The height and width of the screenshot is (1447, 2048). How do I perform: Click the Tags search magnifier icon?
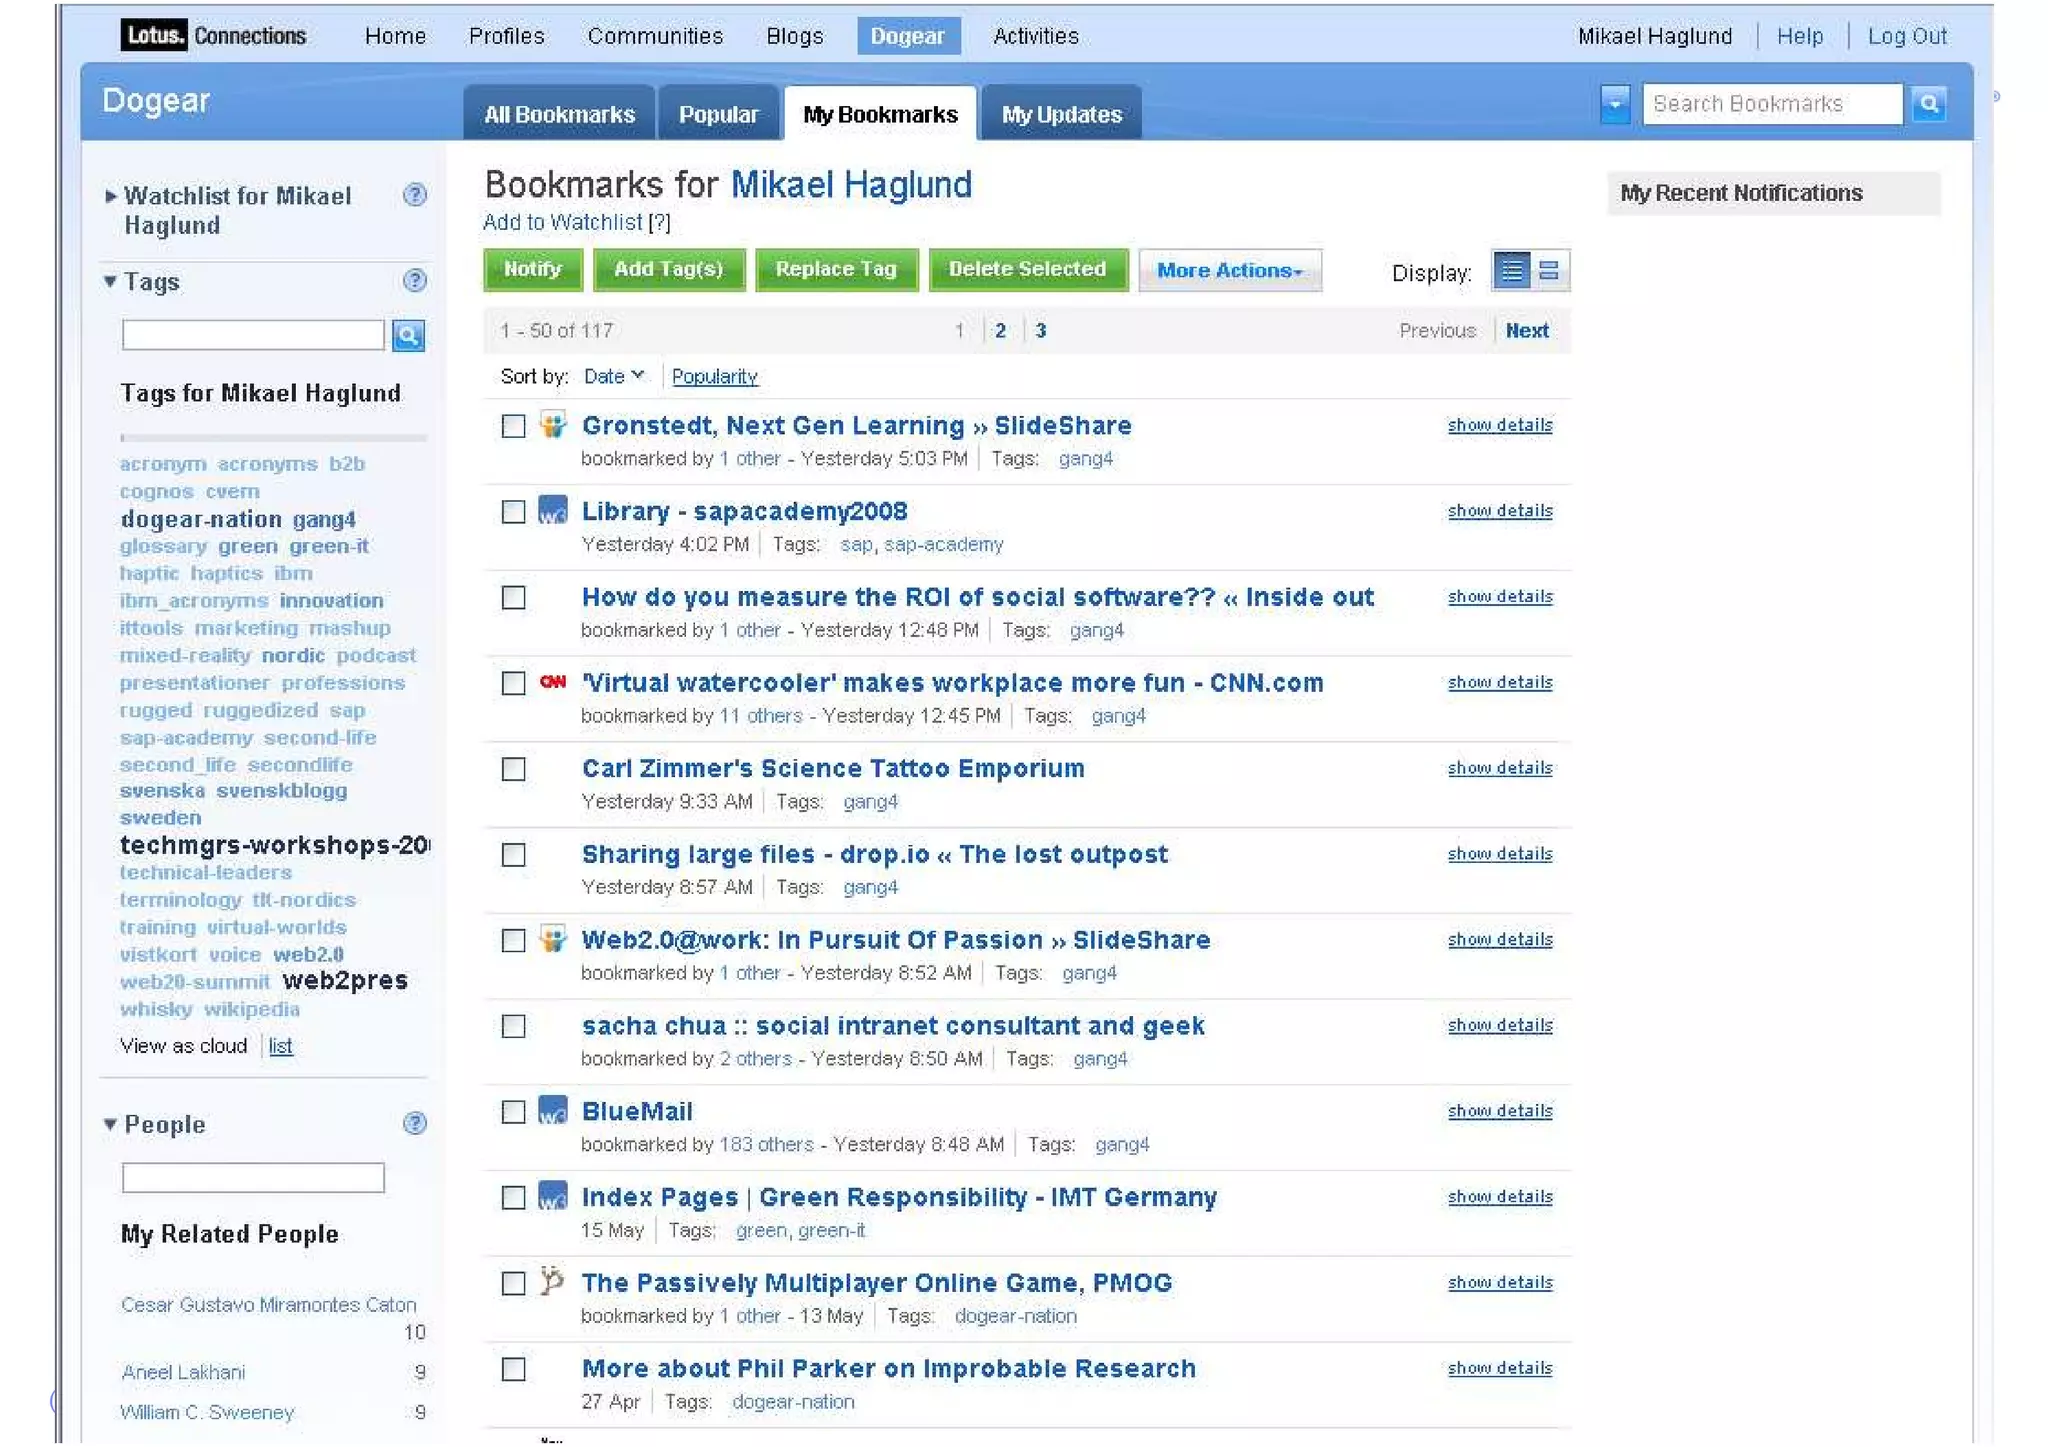[408, 335]
